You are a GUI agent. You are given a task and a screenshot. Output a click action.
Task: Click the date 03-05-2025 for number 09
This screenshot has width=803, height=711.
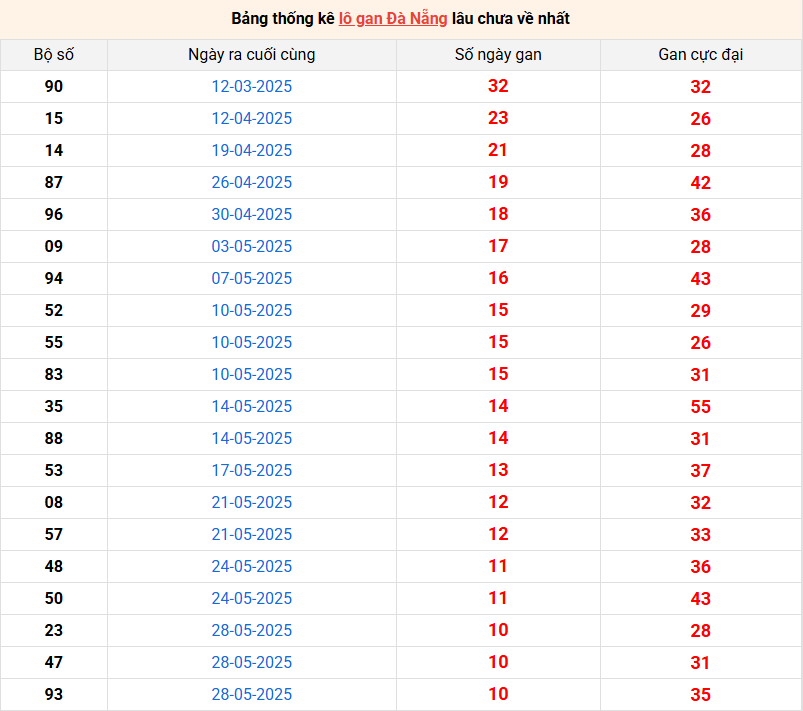(x=251, y=247)
